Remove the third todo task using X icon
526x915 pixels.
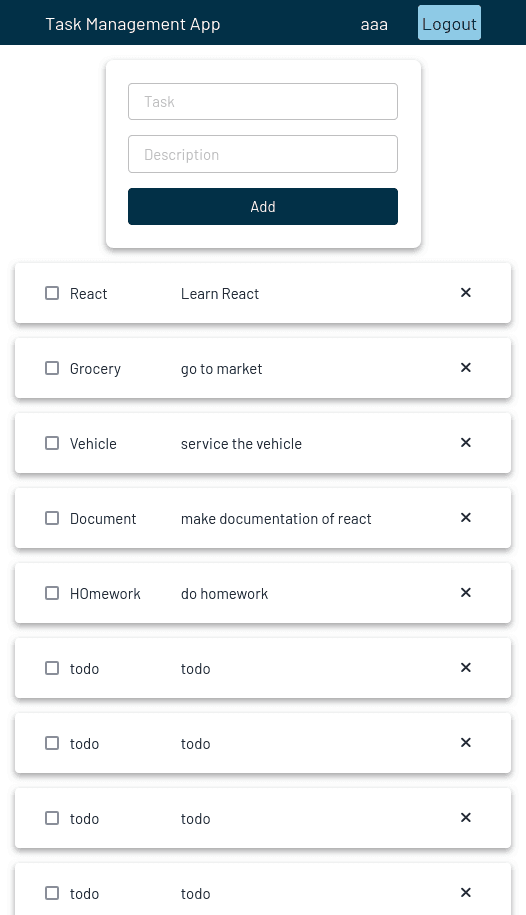pyautogui.click(x=465, y=818)
